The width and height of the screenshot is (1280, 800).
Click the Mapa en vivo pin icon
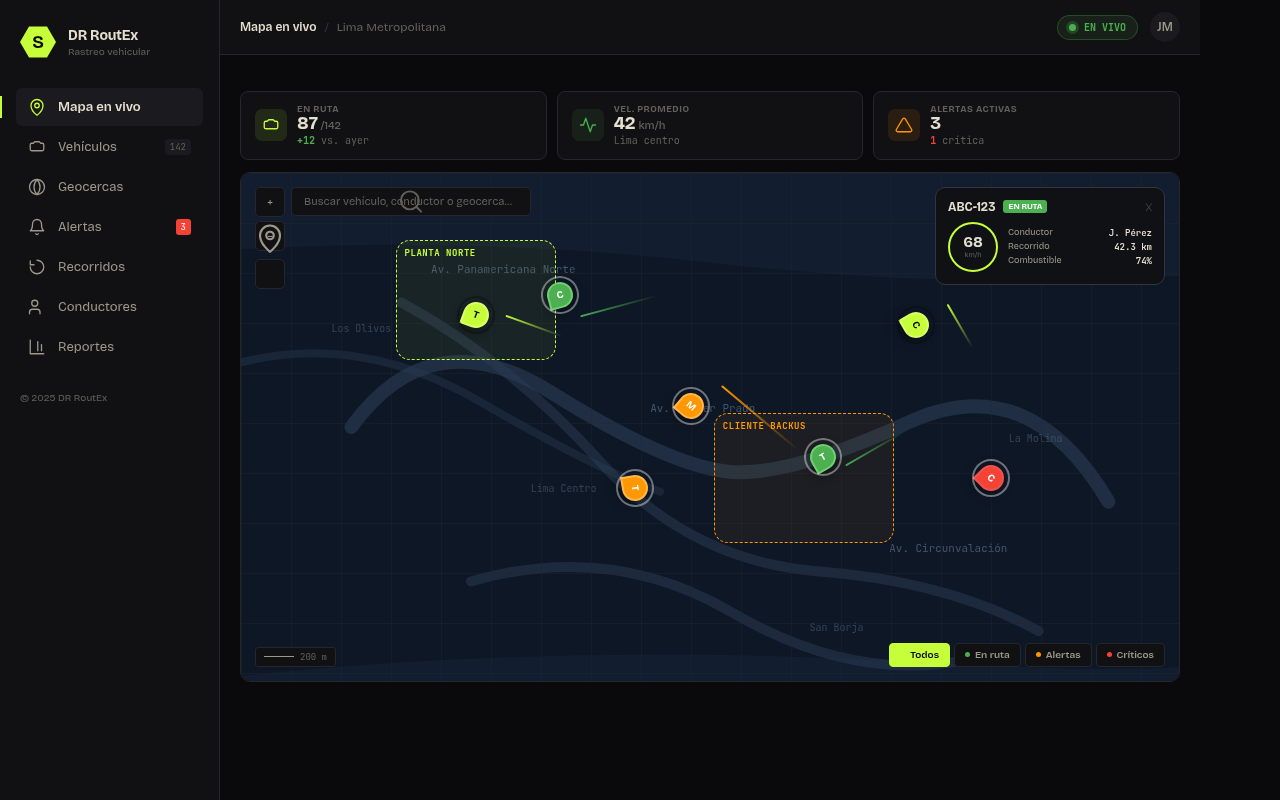tap(37, 107)
